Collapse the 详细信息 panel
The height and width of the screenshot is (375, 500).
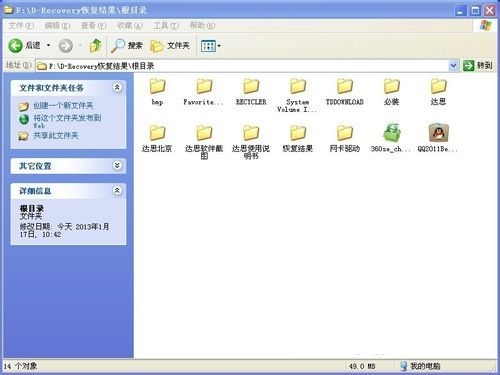tap(117, 190)
